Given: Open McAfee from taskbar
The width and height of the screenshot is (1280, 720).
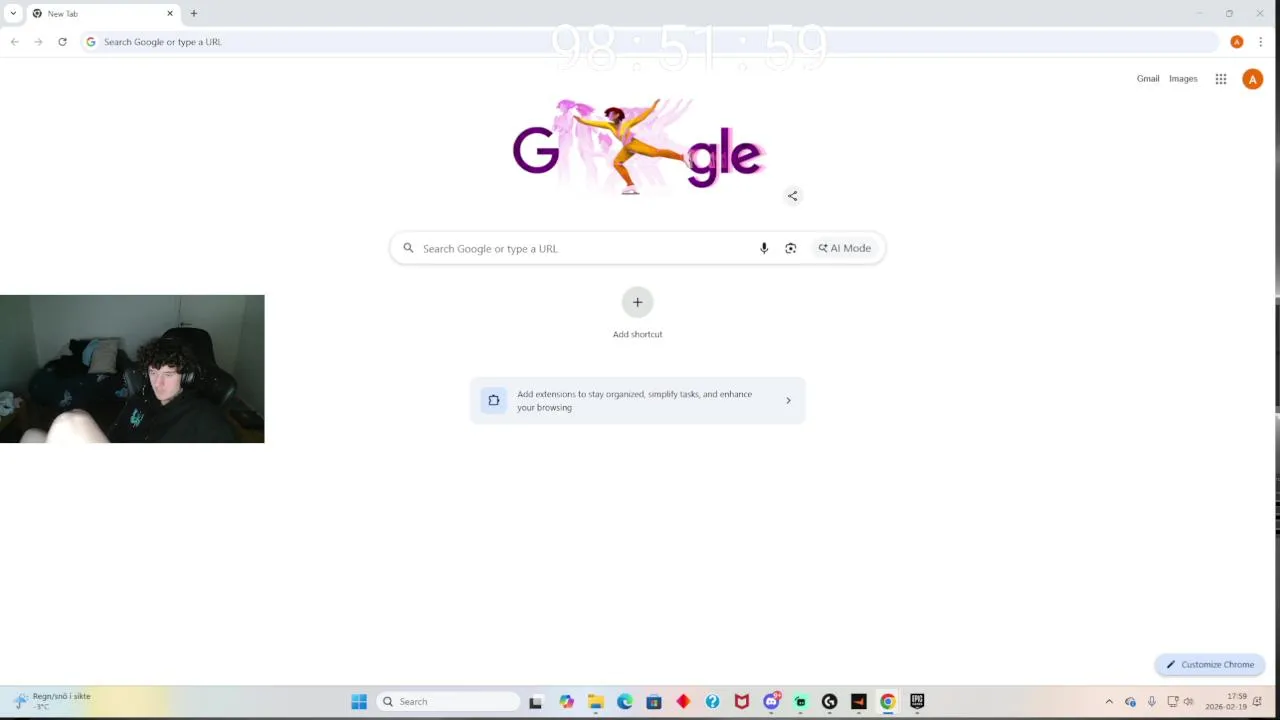Looking at the screenshot, I should (x=742, y=702).
